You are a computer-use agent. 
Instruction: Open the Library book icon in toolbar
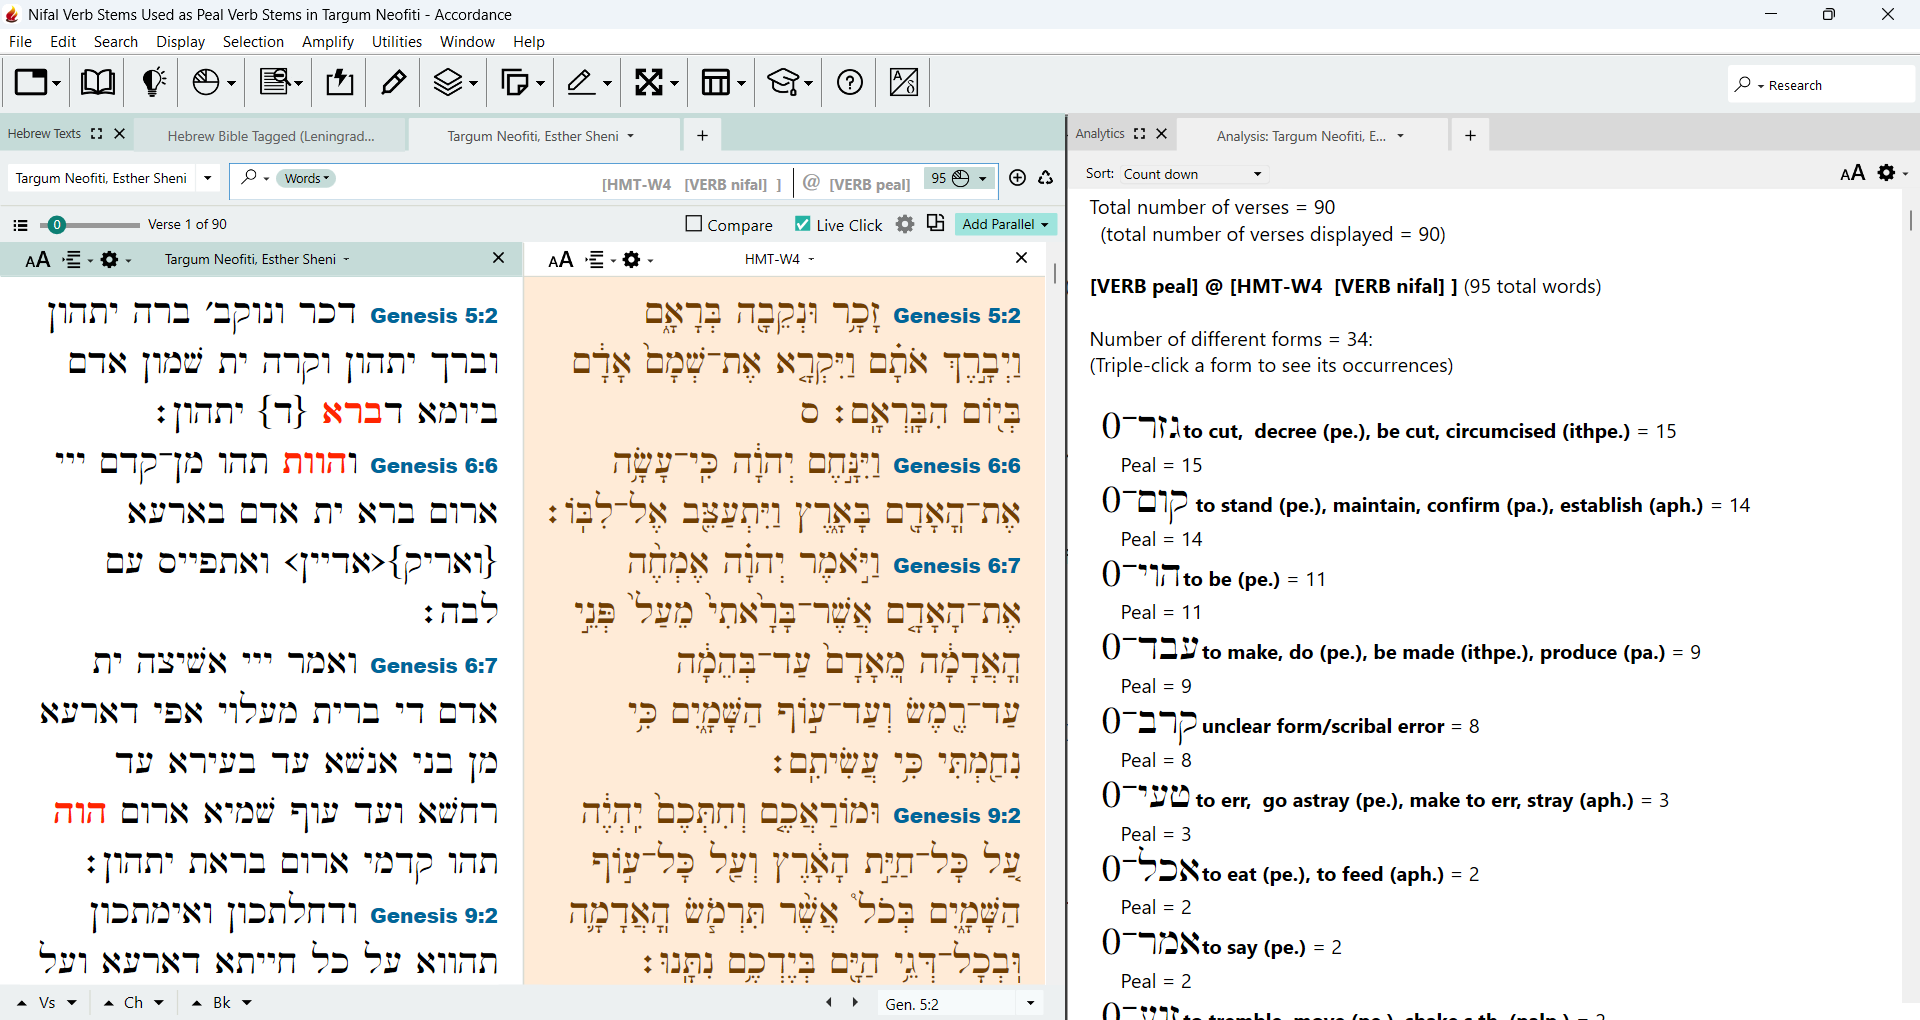coord(97,82)
